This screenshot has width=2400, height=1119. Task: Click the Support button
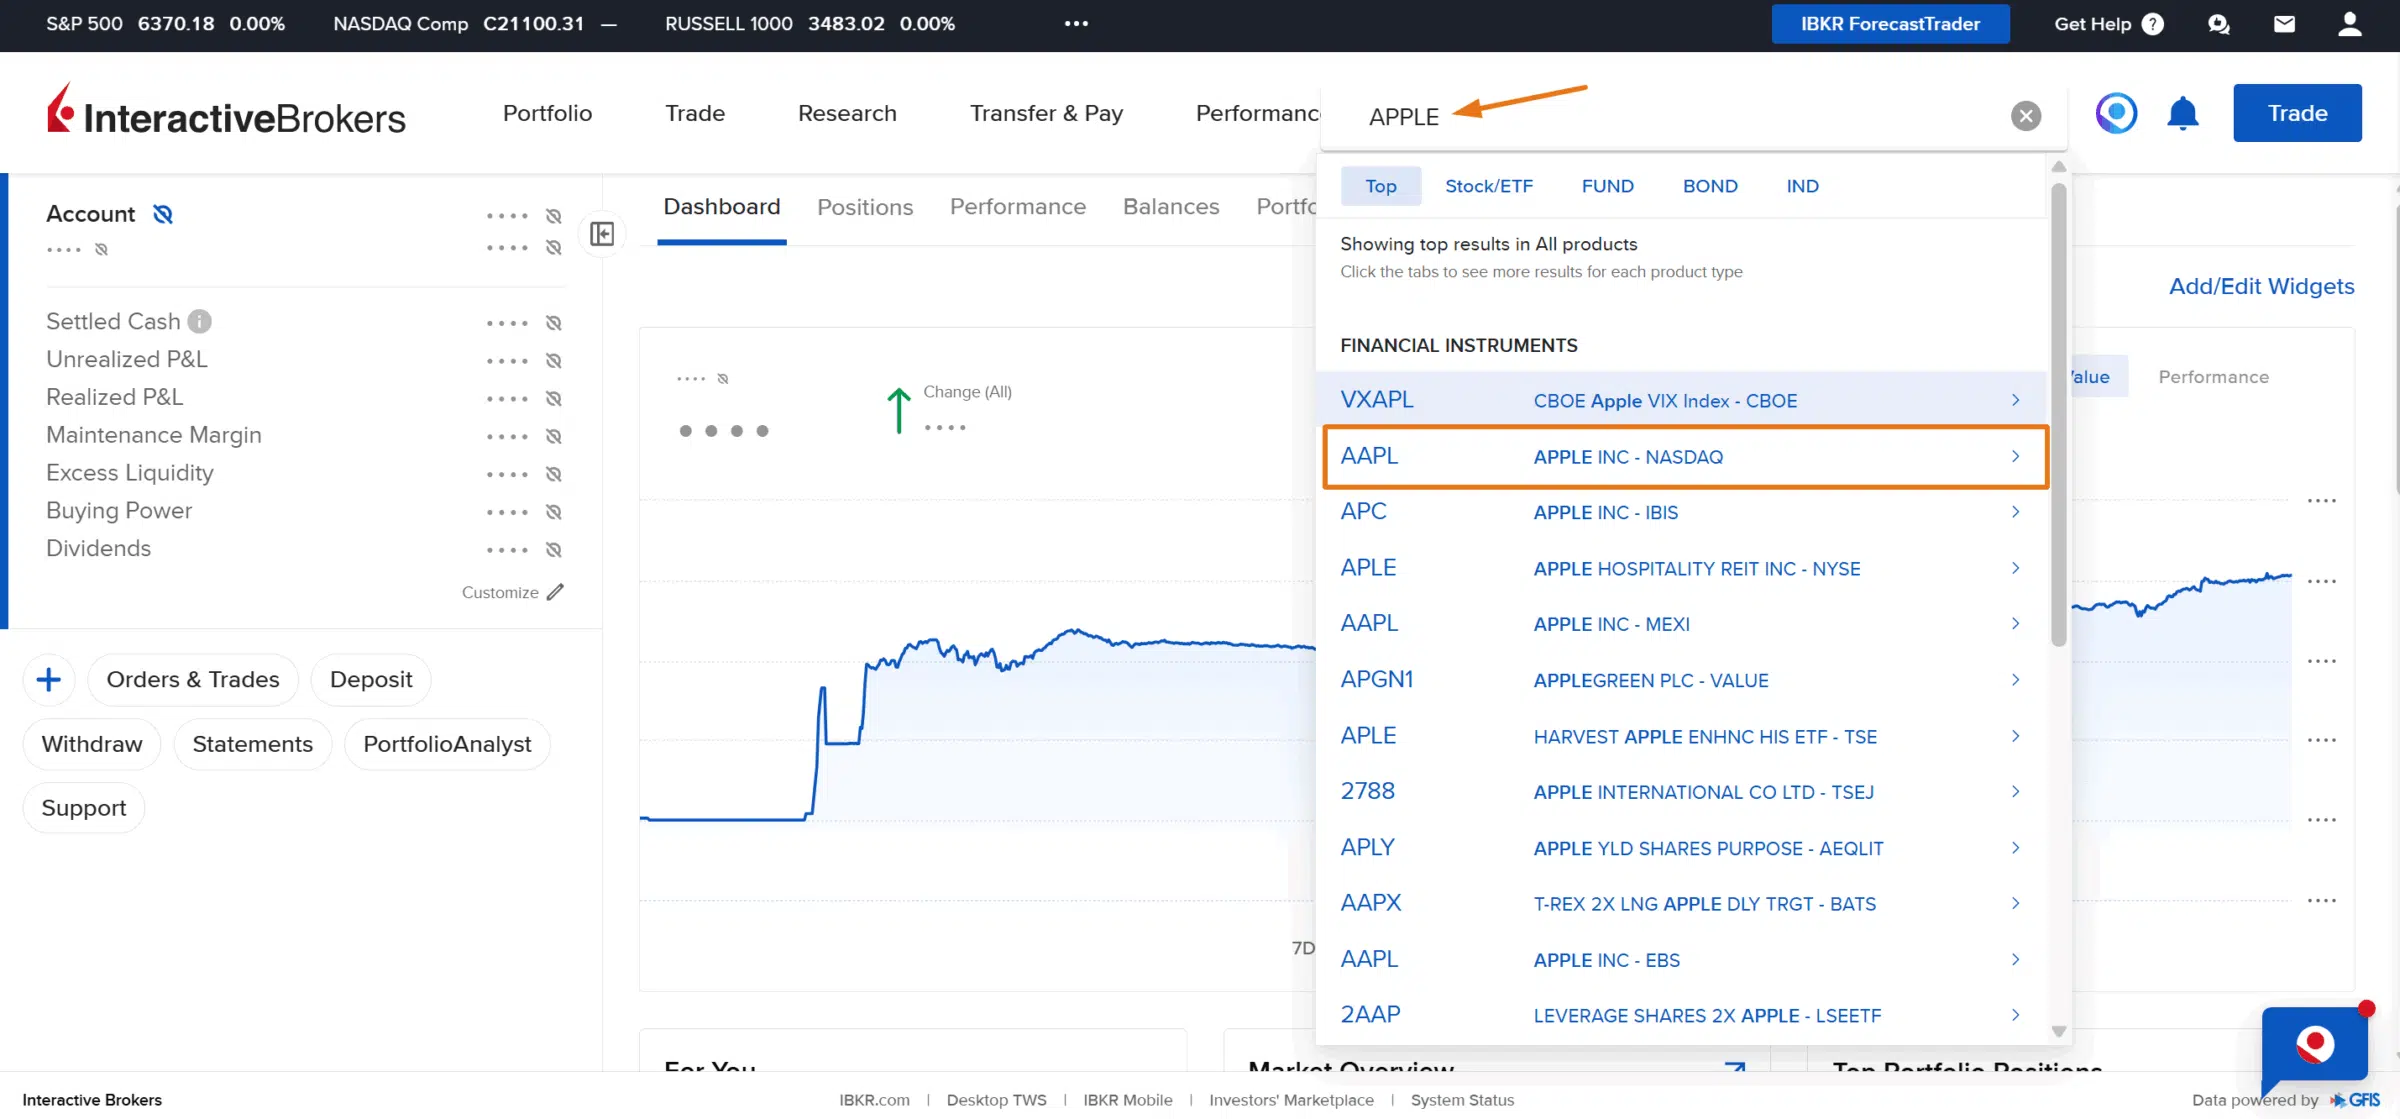click(x=84, y=808)
